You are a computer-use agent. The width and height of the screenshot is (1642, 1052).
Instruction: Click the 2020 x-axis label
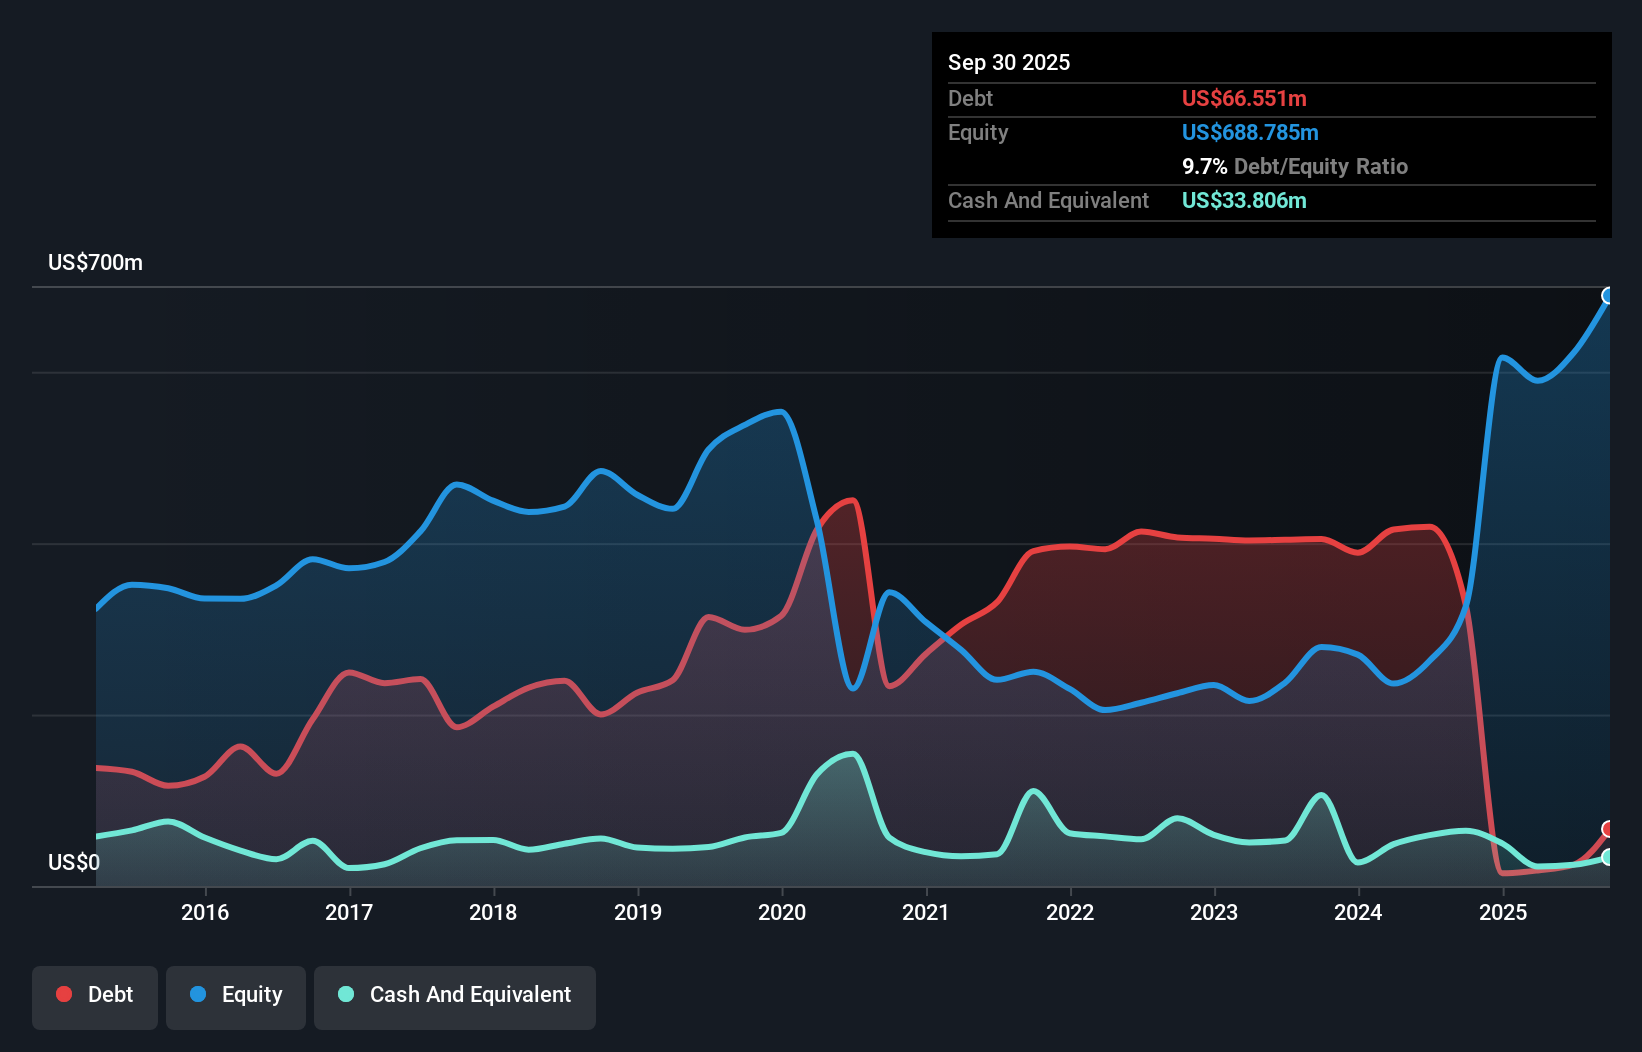point(782,912)
